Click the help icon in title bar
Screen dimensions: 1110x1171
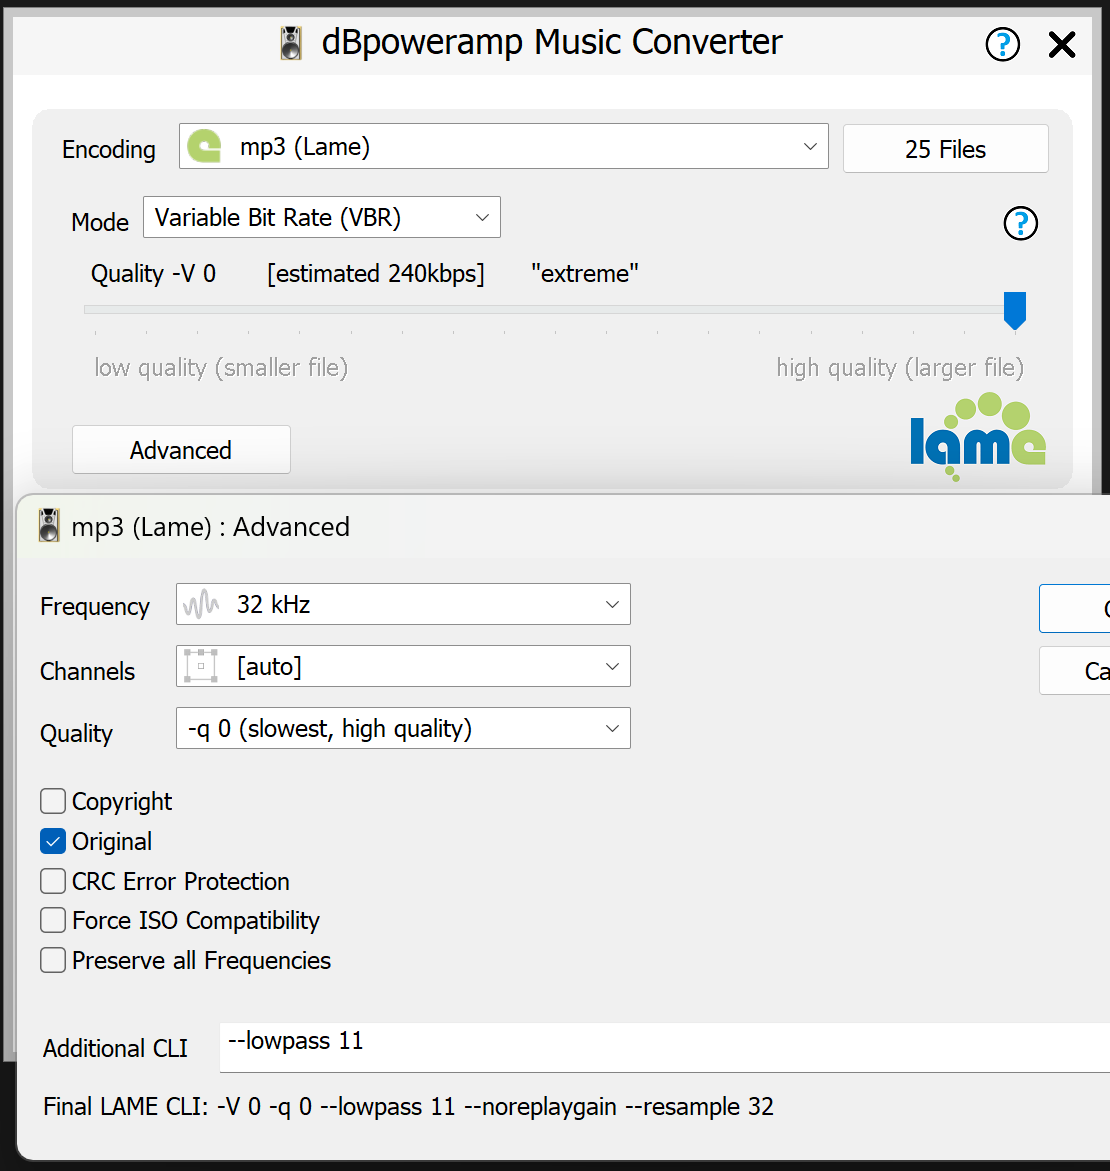(x=1002, y=44)
